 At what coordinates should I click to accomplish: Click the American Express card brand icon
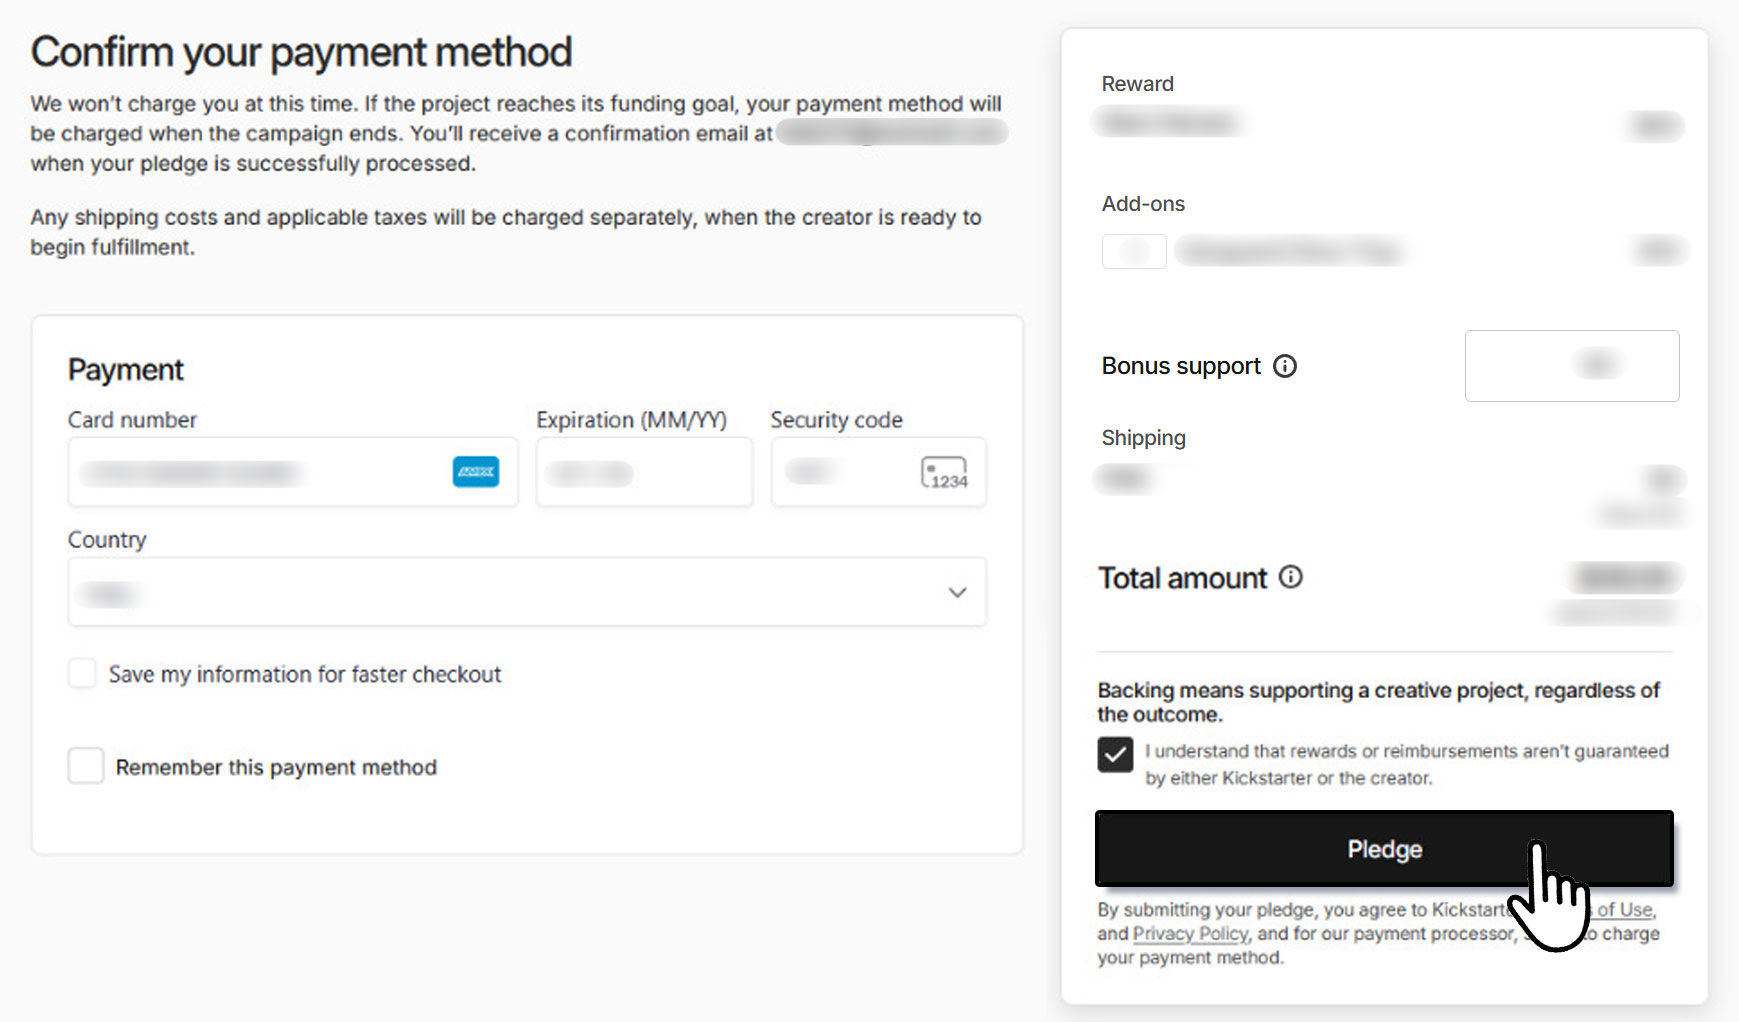tap(476, 472)
